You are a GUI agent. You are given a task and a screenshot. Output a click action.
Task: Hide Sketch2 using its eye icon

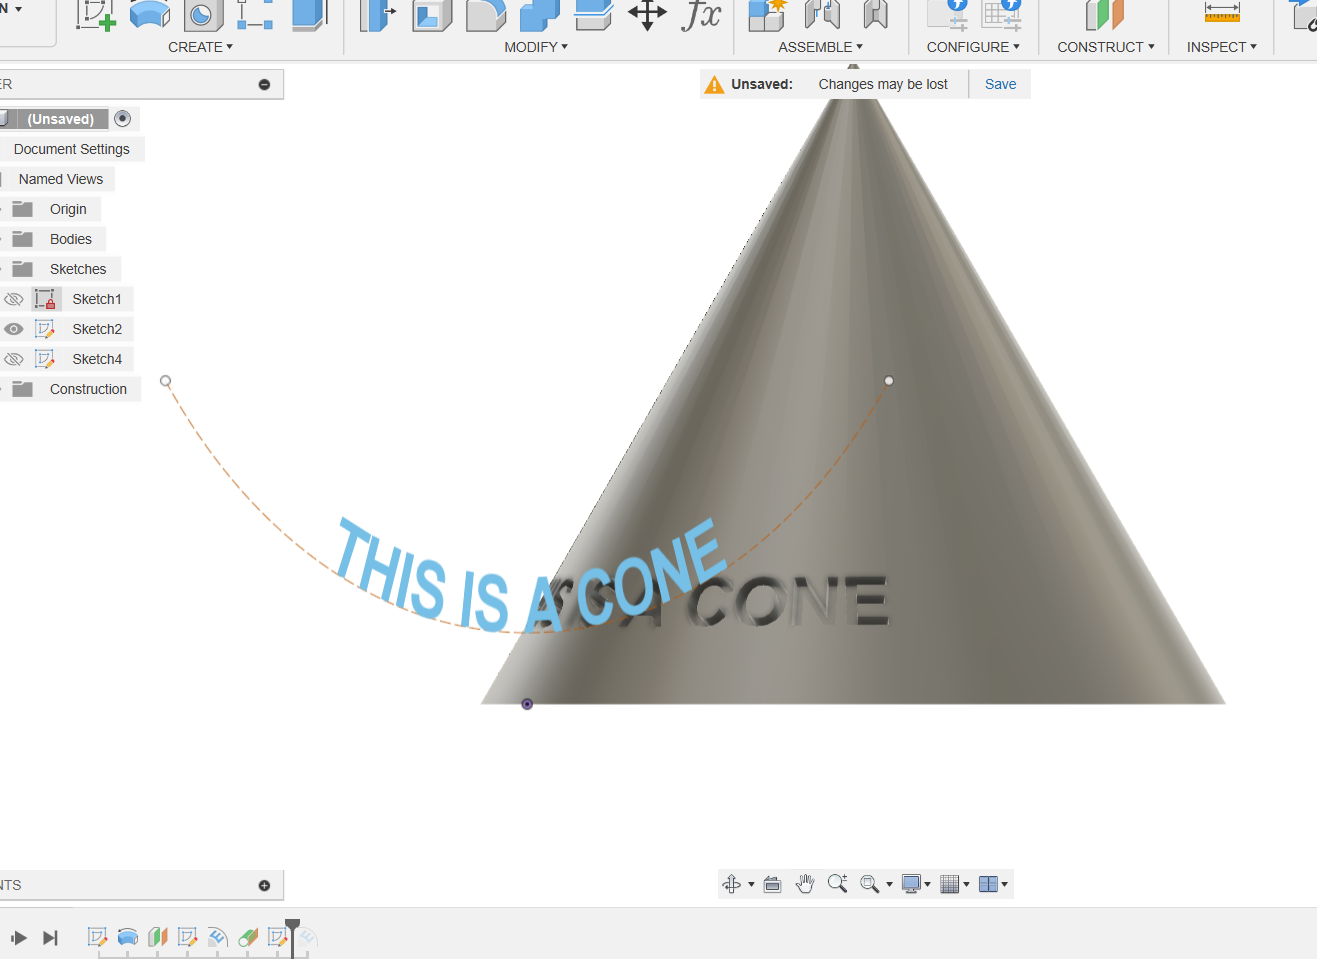[14, 329]
